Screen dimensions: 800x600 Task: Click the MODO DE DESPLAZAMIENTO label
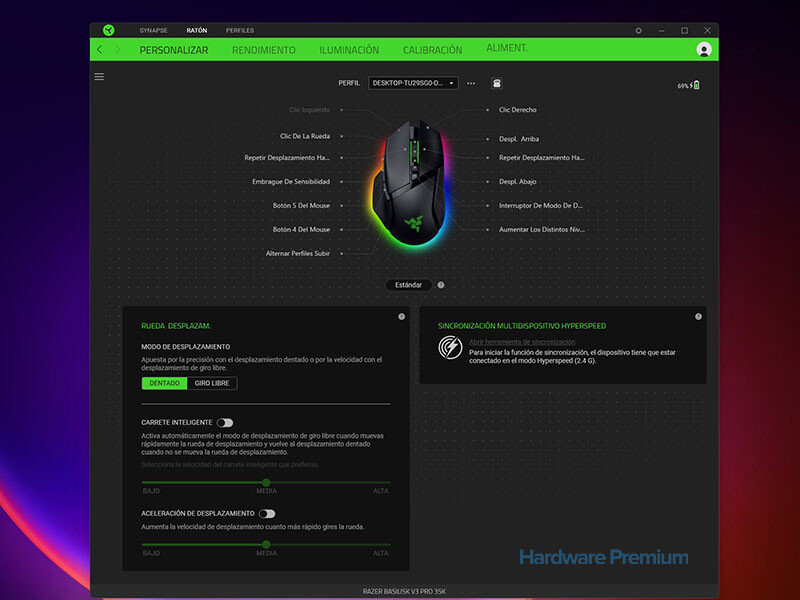[186, 347]
